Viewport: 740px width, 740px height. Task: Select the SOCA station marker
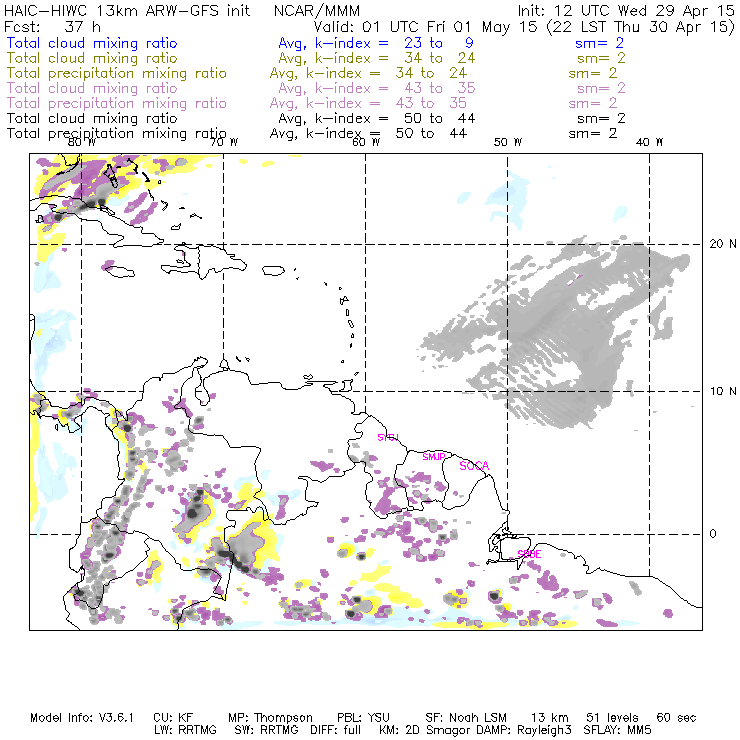474,466
